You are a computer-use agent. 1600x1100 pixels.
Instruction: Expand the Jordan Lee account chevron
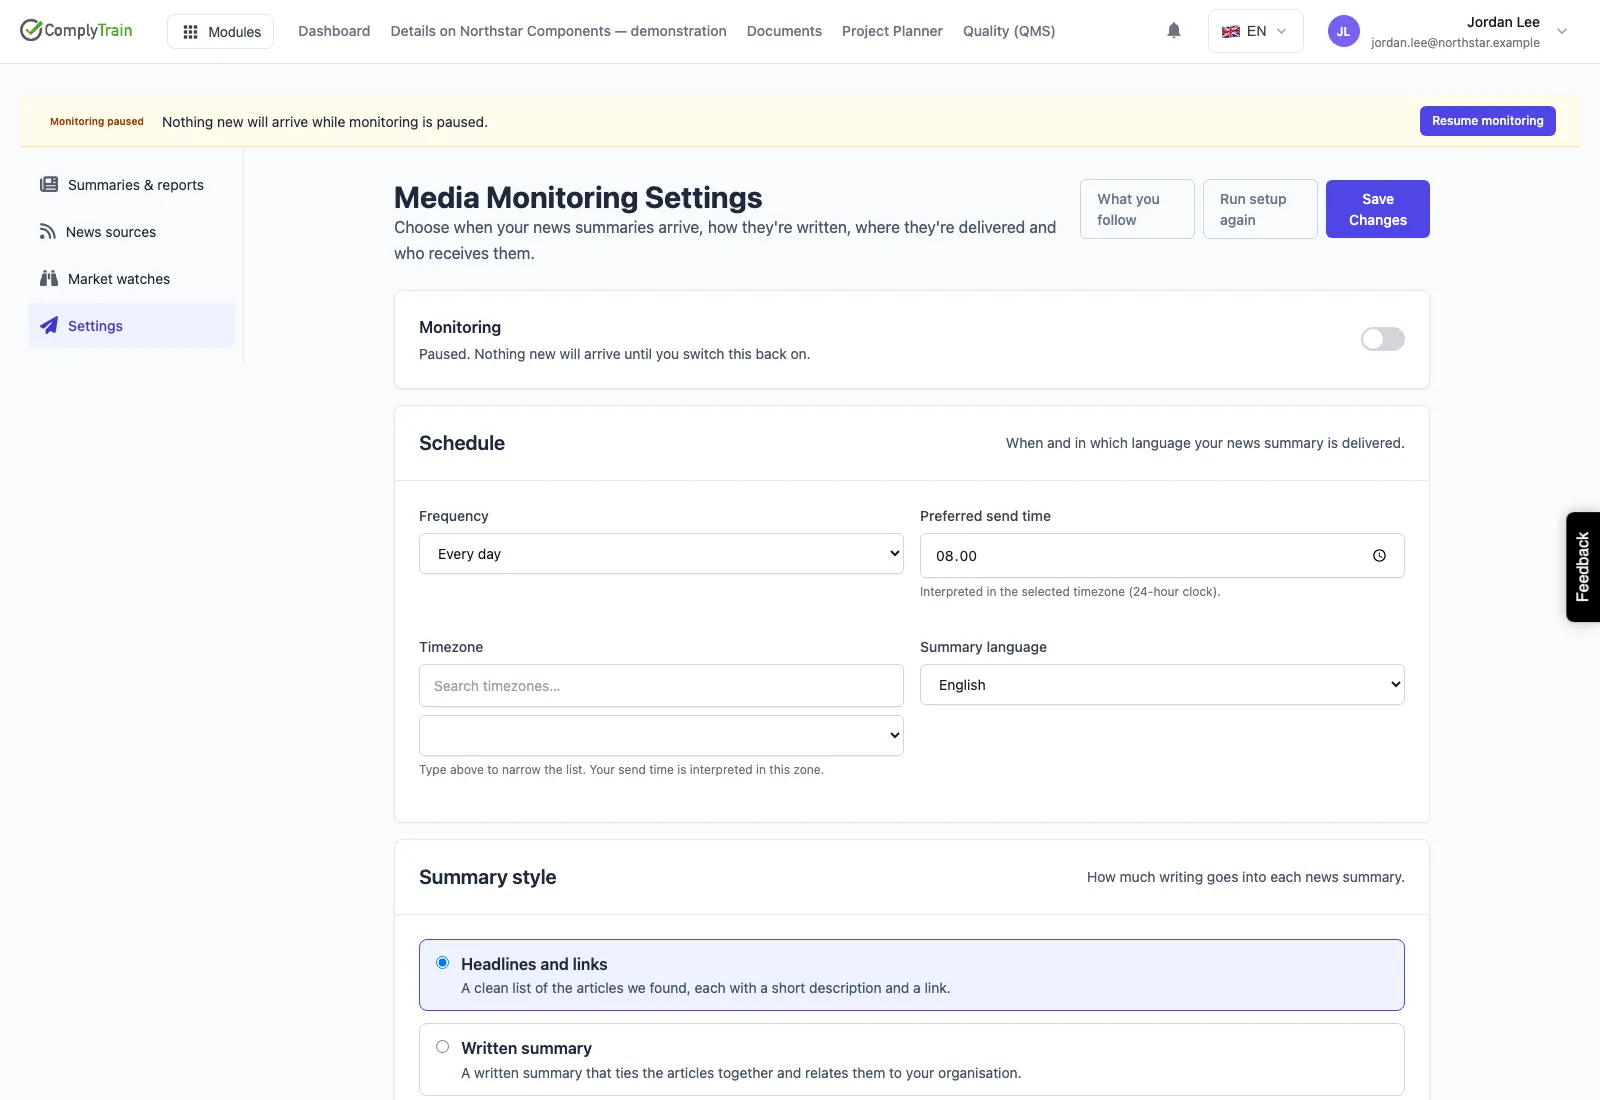point(1562,31)
